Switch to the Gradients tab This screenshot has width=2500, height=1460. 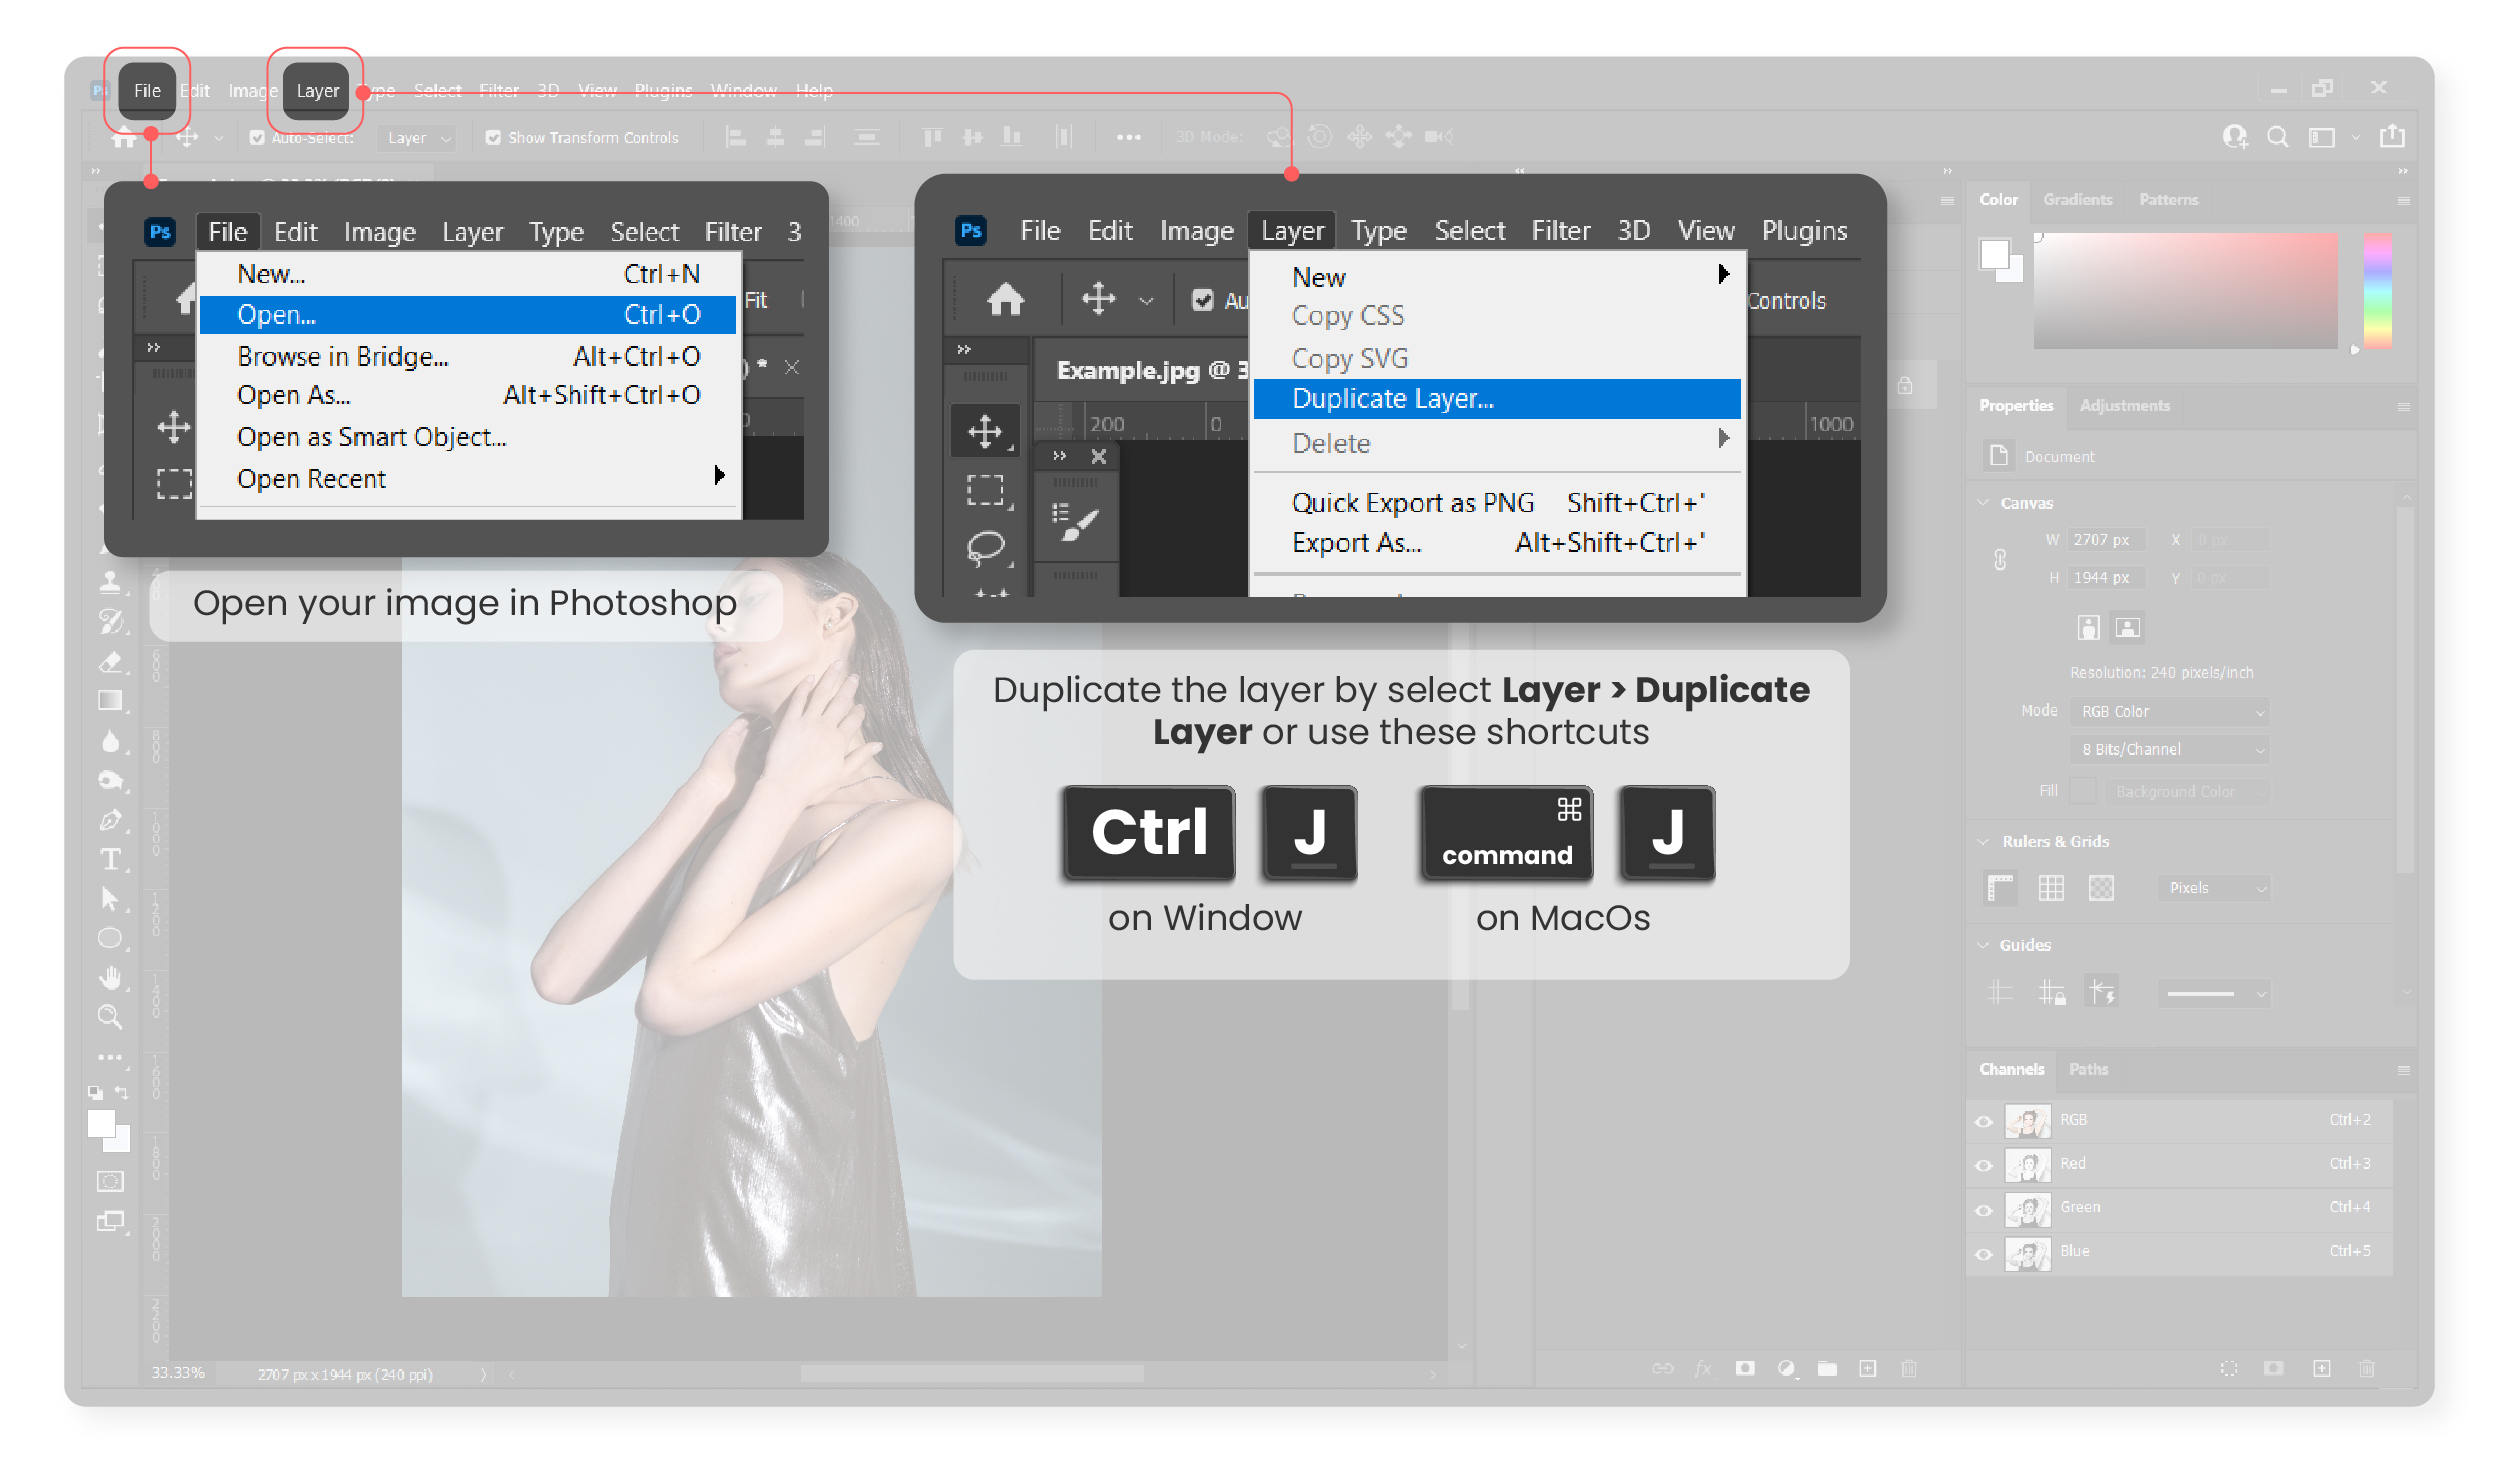[x=2078, y=200]
